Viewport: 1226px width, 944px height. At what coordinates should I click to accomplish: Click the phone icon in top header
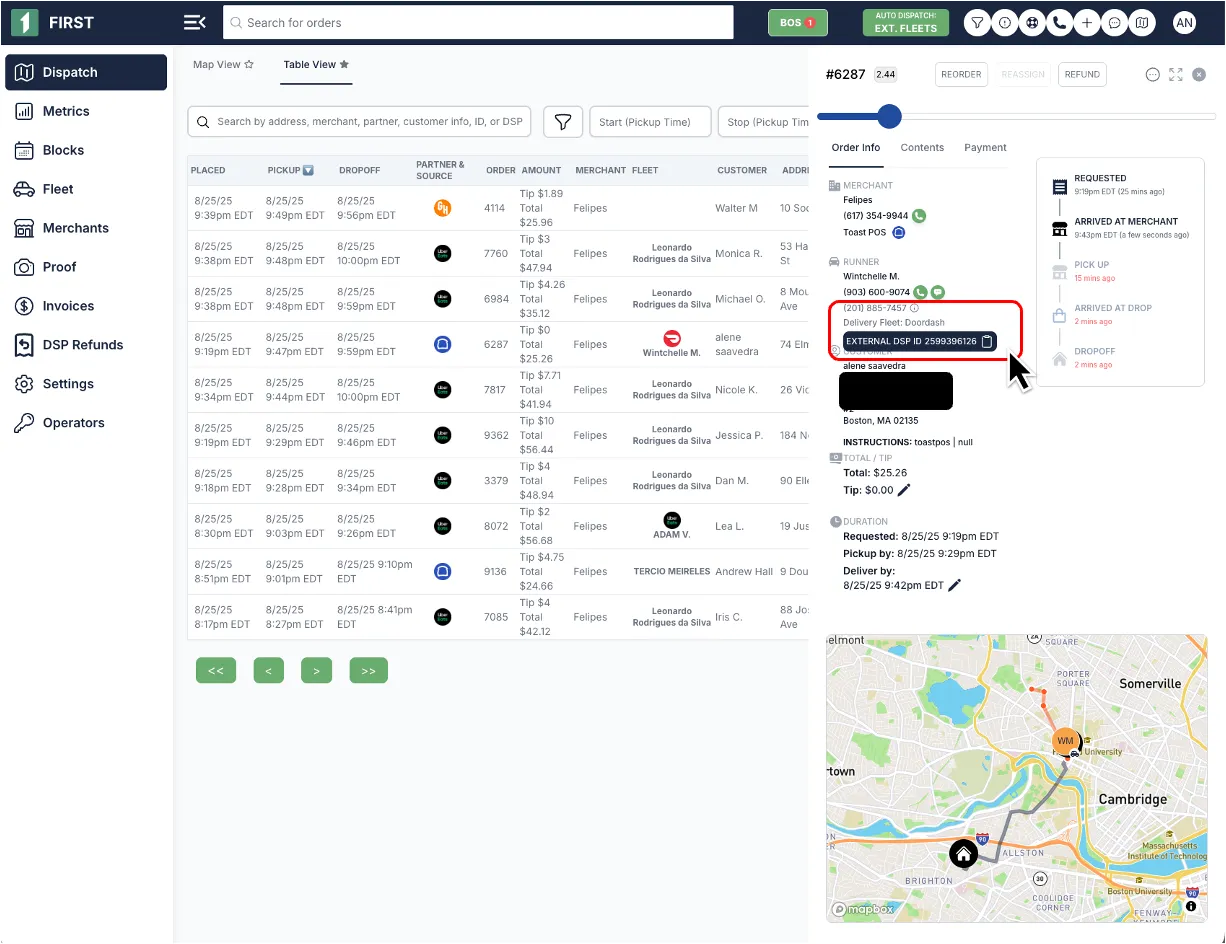1060,23
